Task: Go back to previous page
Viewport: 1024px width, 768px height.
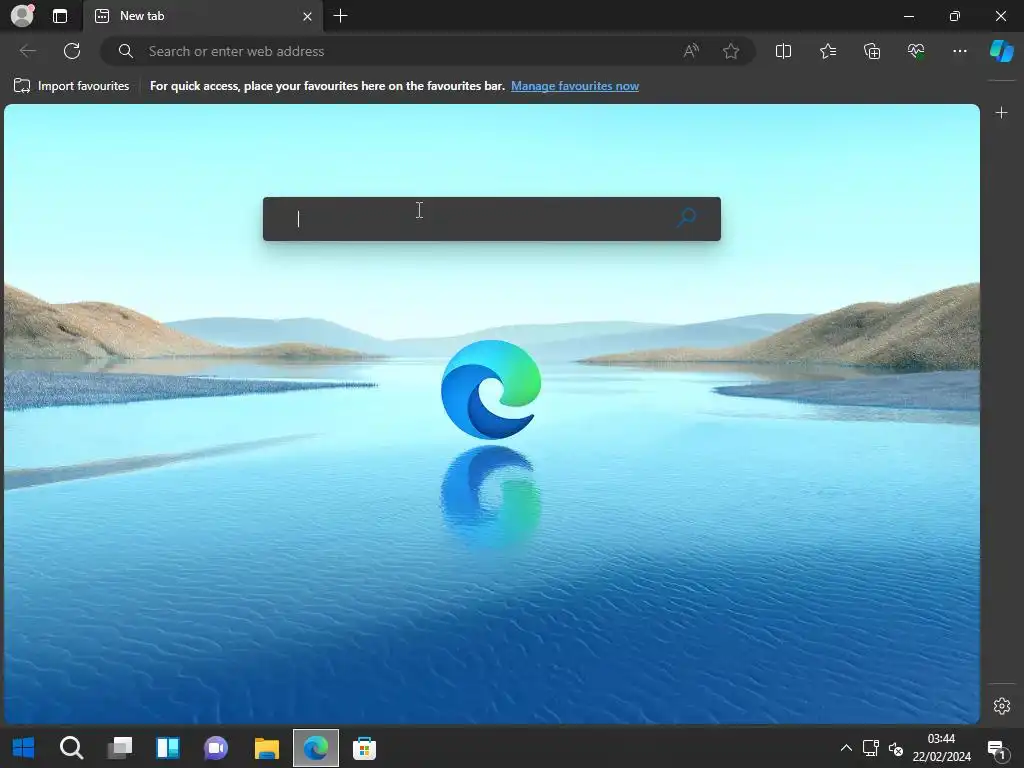Action: pos(27,51)
